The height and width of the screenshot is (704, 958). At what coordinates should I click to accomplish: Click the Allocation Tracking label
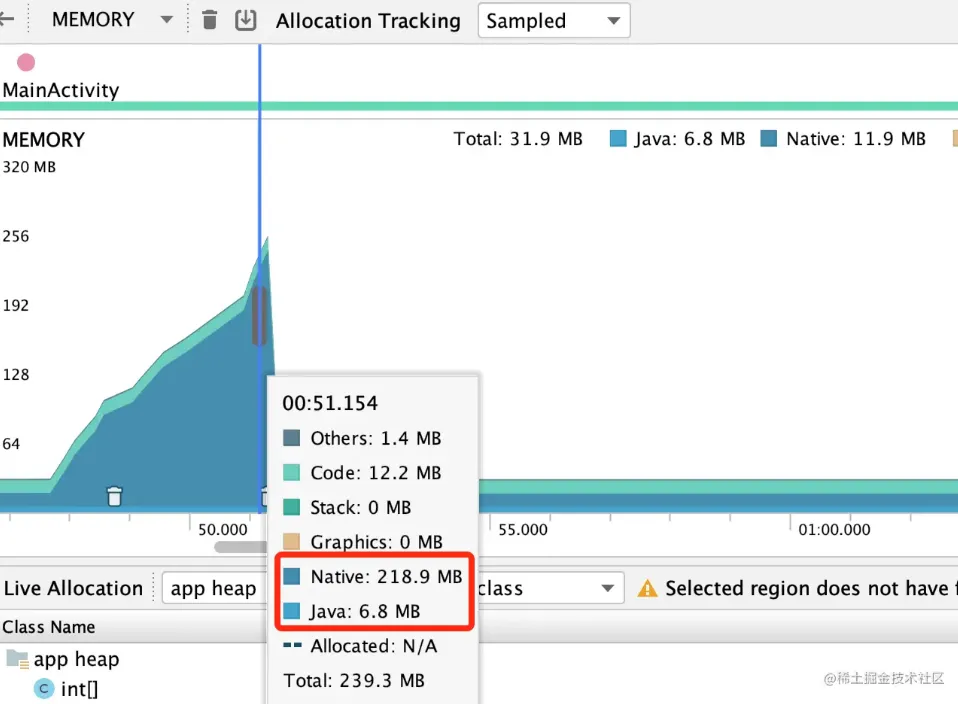[368, 21]
